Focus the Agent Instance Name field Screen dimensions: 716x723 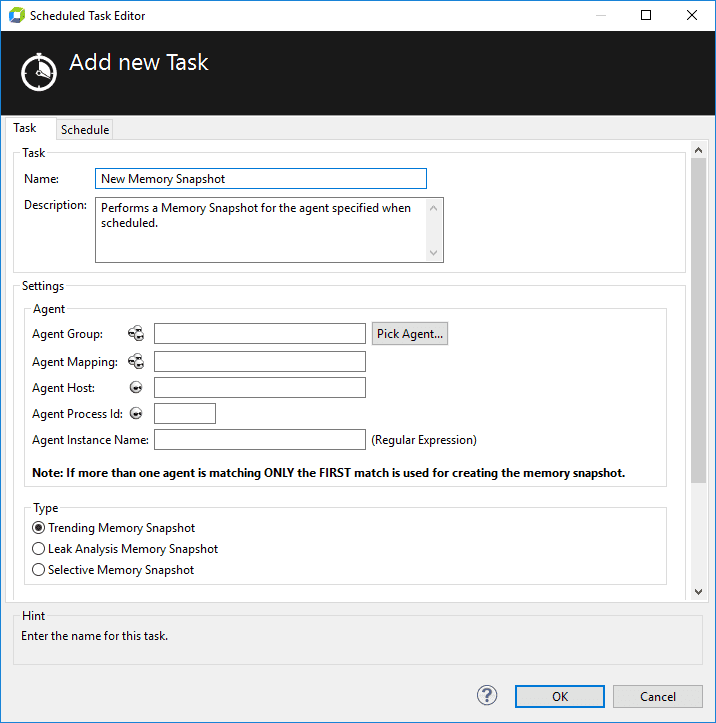pyautogui.click(x=260, y=439)
